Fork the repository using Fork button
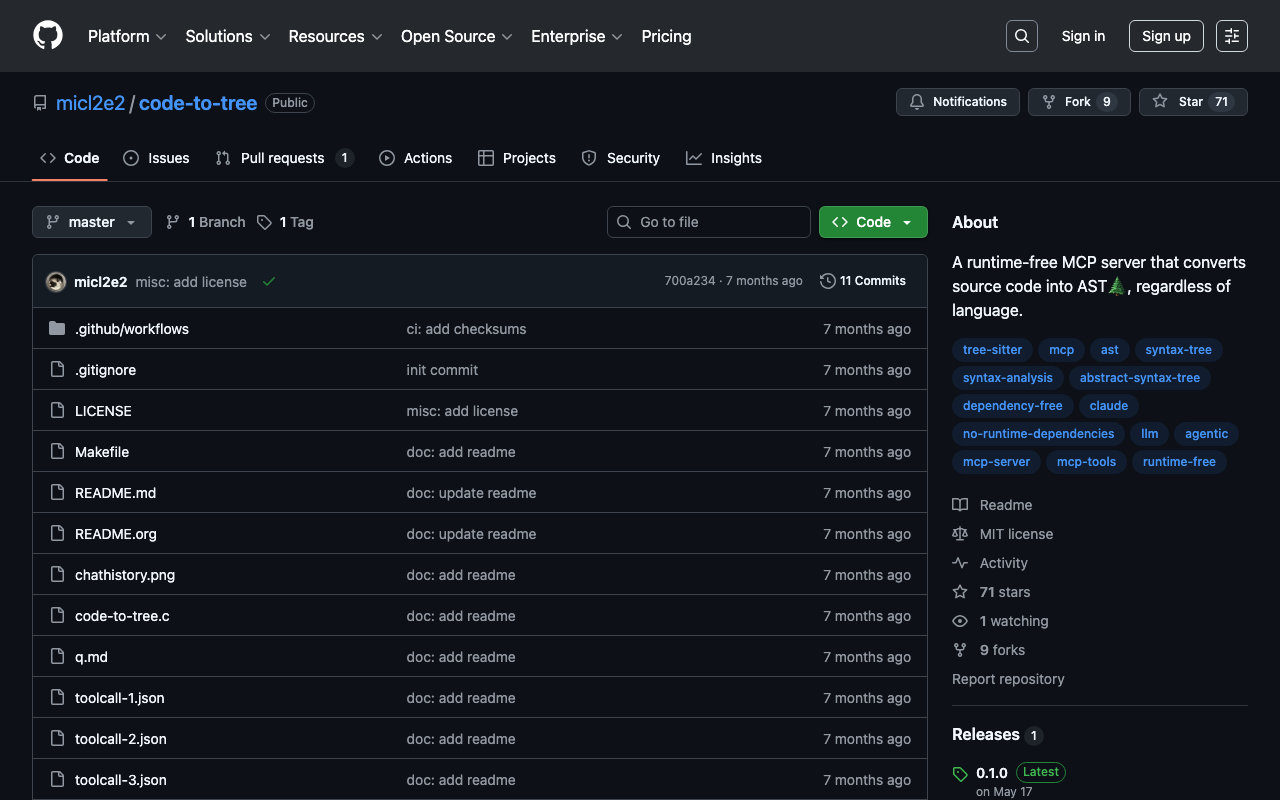The image size is (1280, 800). [1078, 102]
